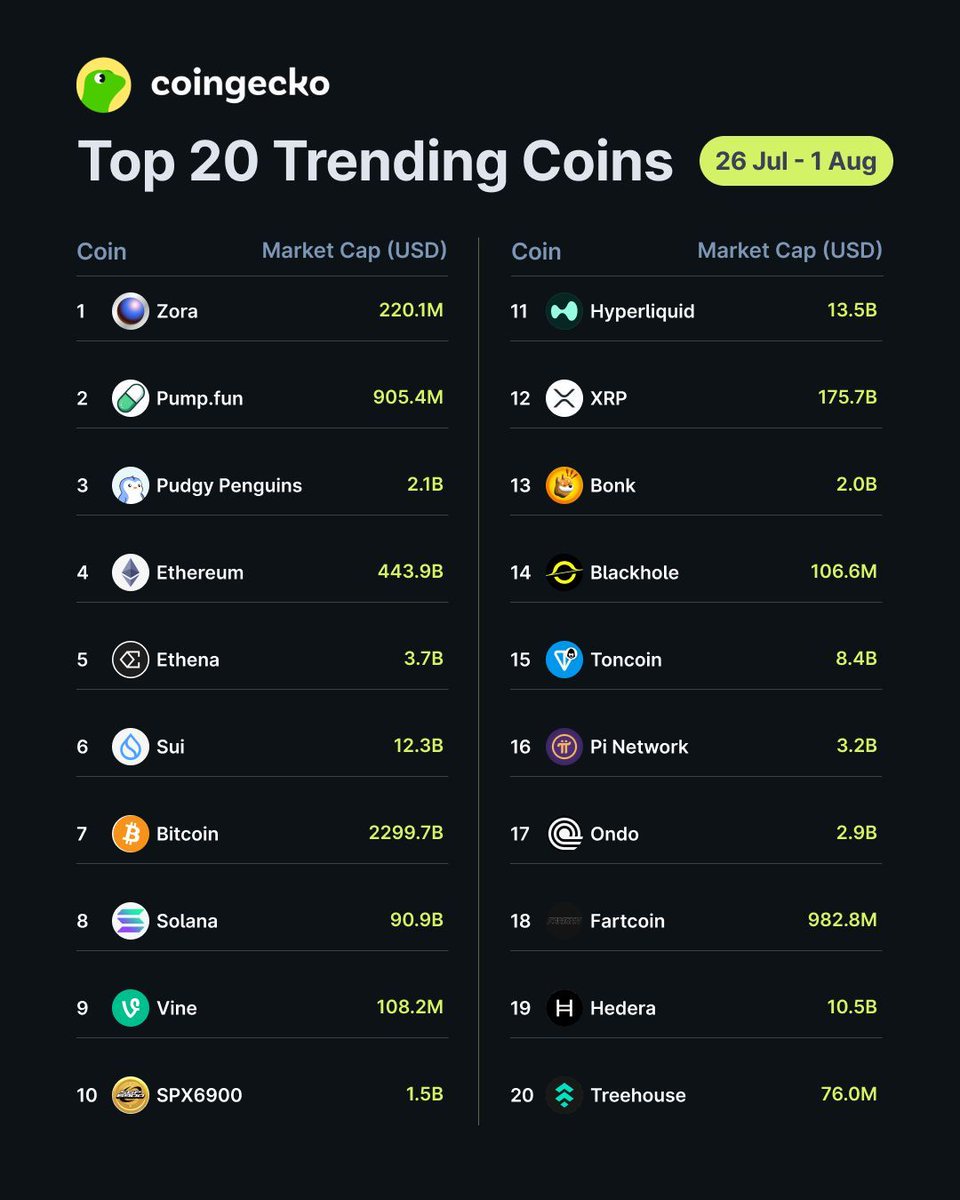Click the XRP logo icon

coord(564,398)
